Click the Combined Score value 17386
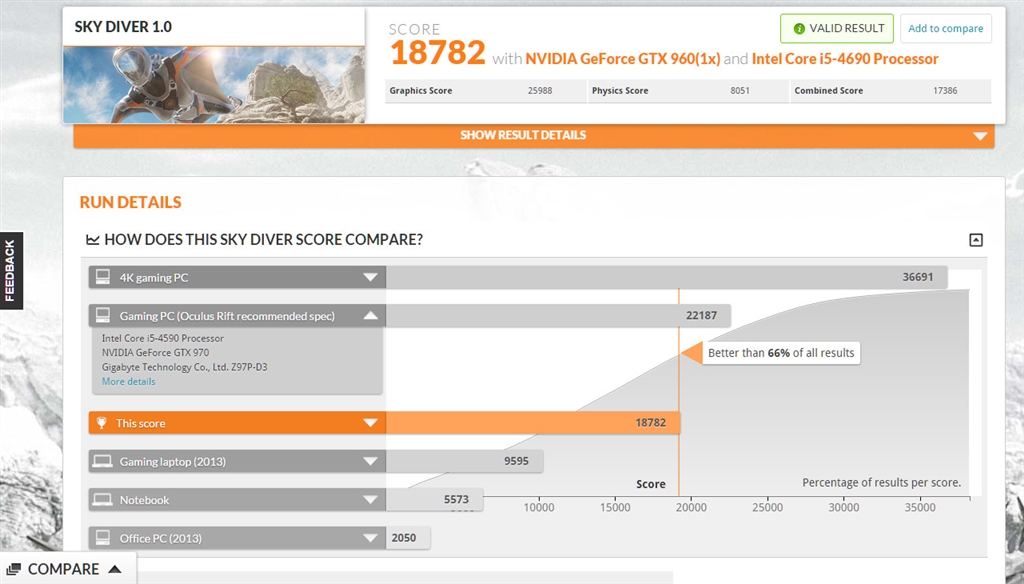1024x584 pixels. pyautogui.click(x=944, y=91)
